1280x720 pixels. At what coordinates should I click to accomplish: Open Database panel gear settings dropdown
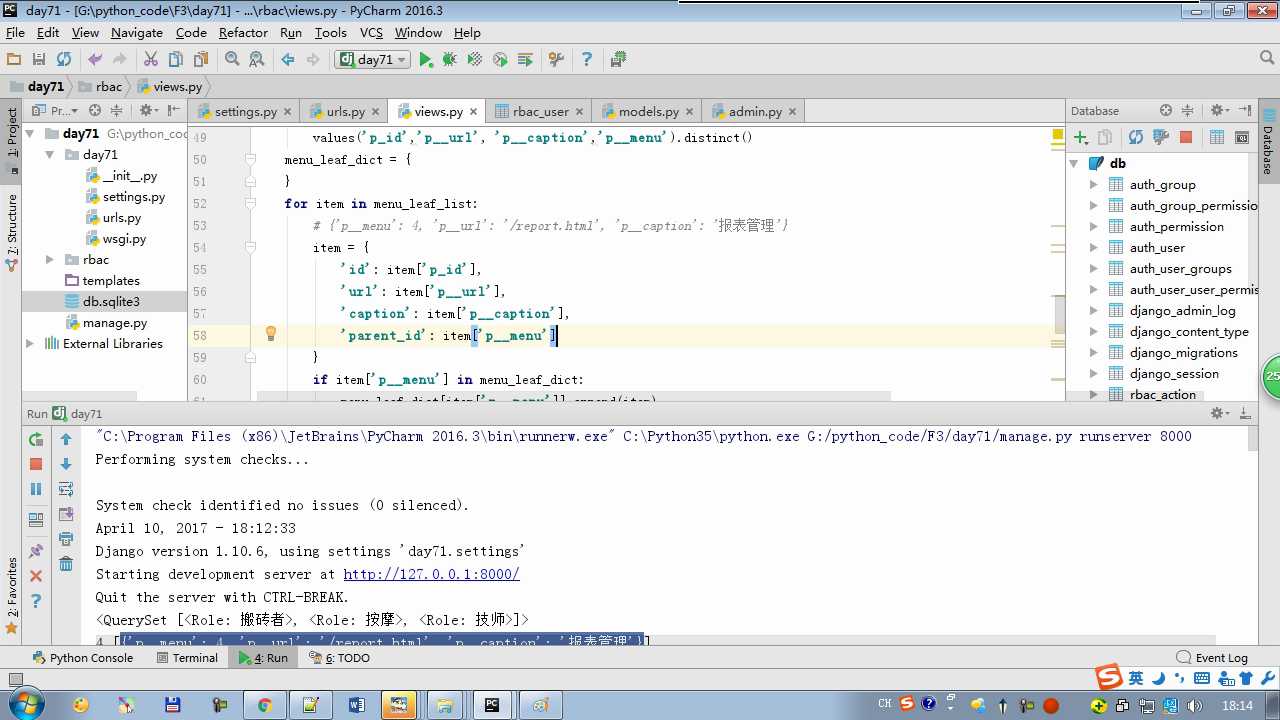(1220, 111)
